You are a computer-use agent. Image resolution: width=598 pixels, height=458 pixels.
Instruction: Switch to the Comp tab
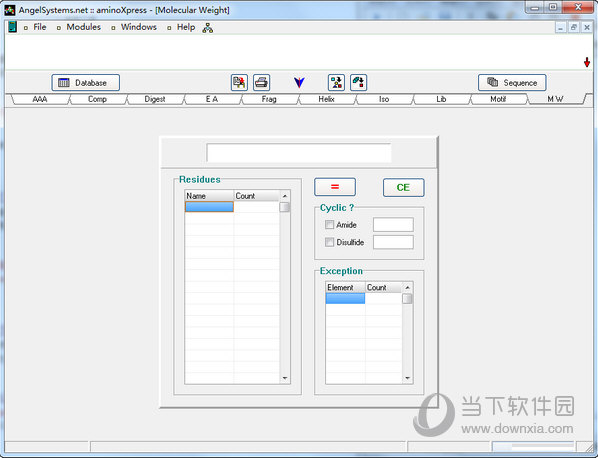[x=97, y=99]
